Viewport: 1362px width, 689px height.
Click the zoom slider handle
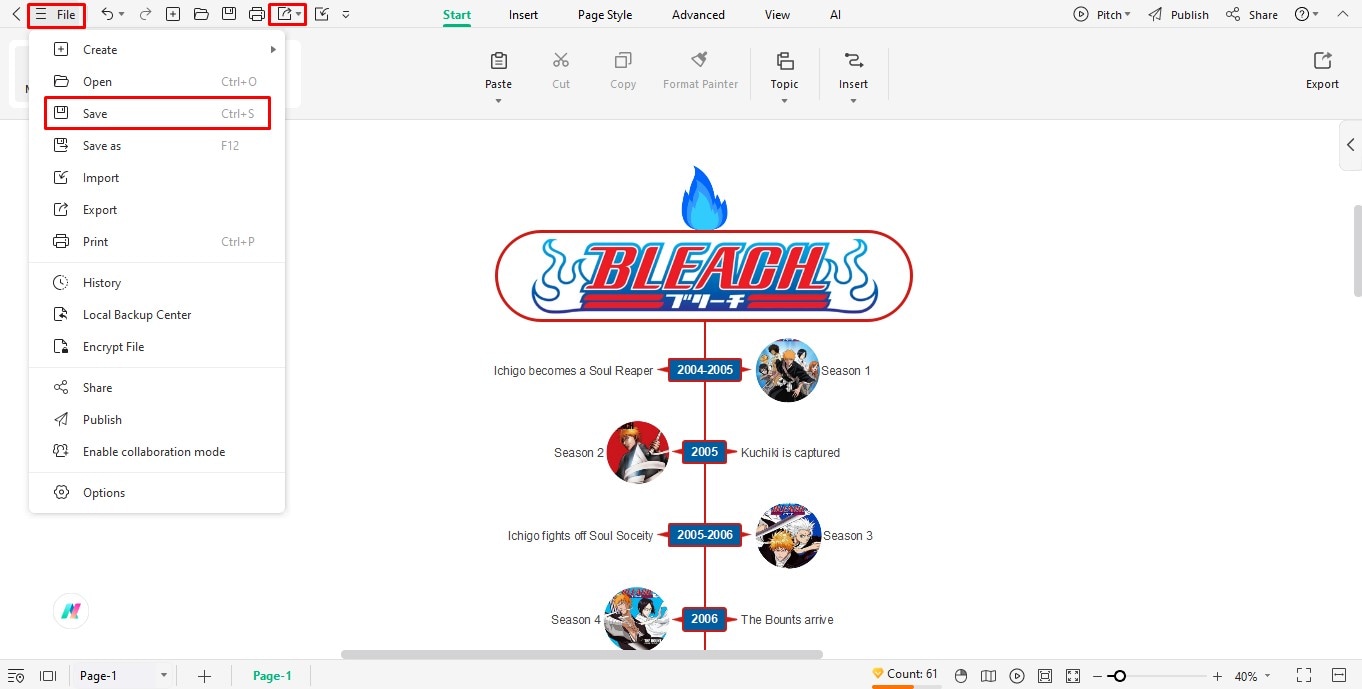tap(1120, 676)
